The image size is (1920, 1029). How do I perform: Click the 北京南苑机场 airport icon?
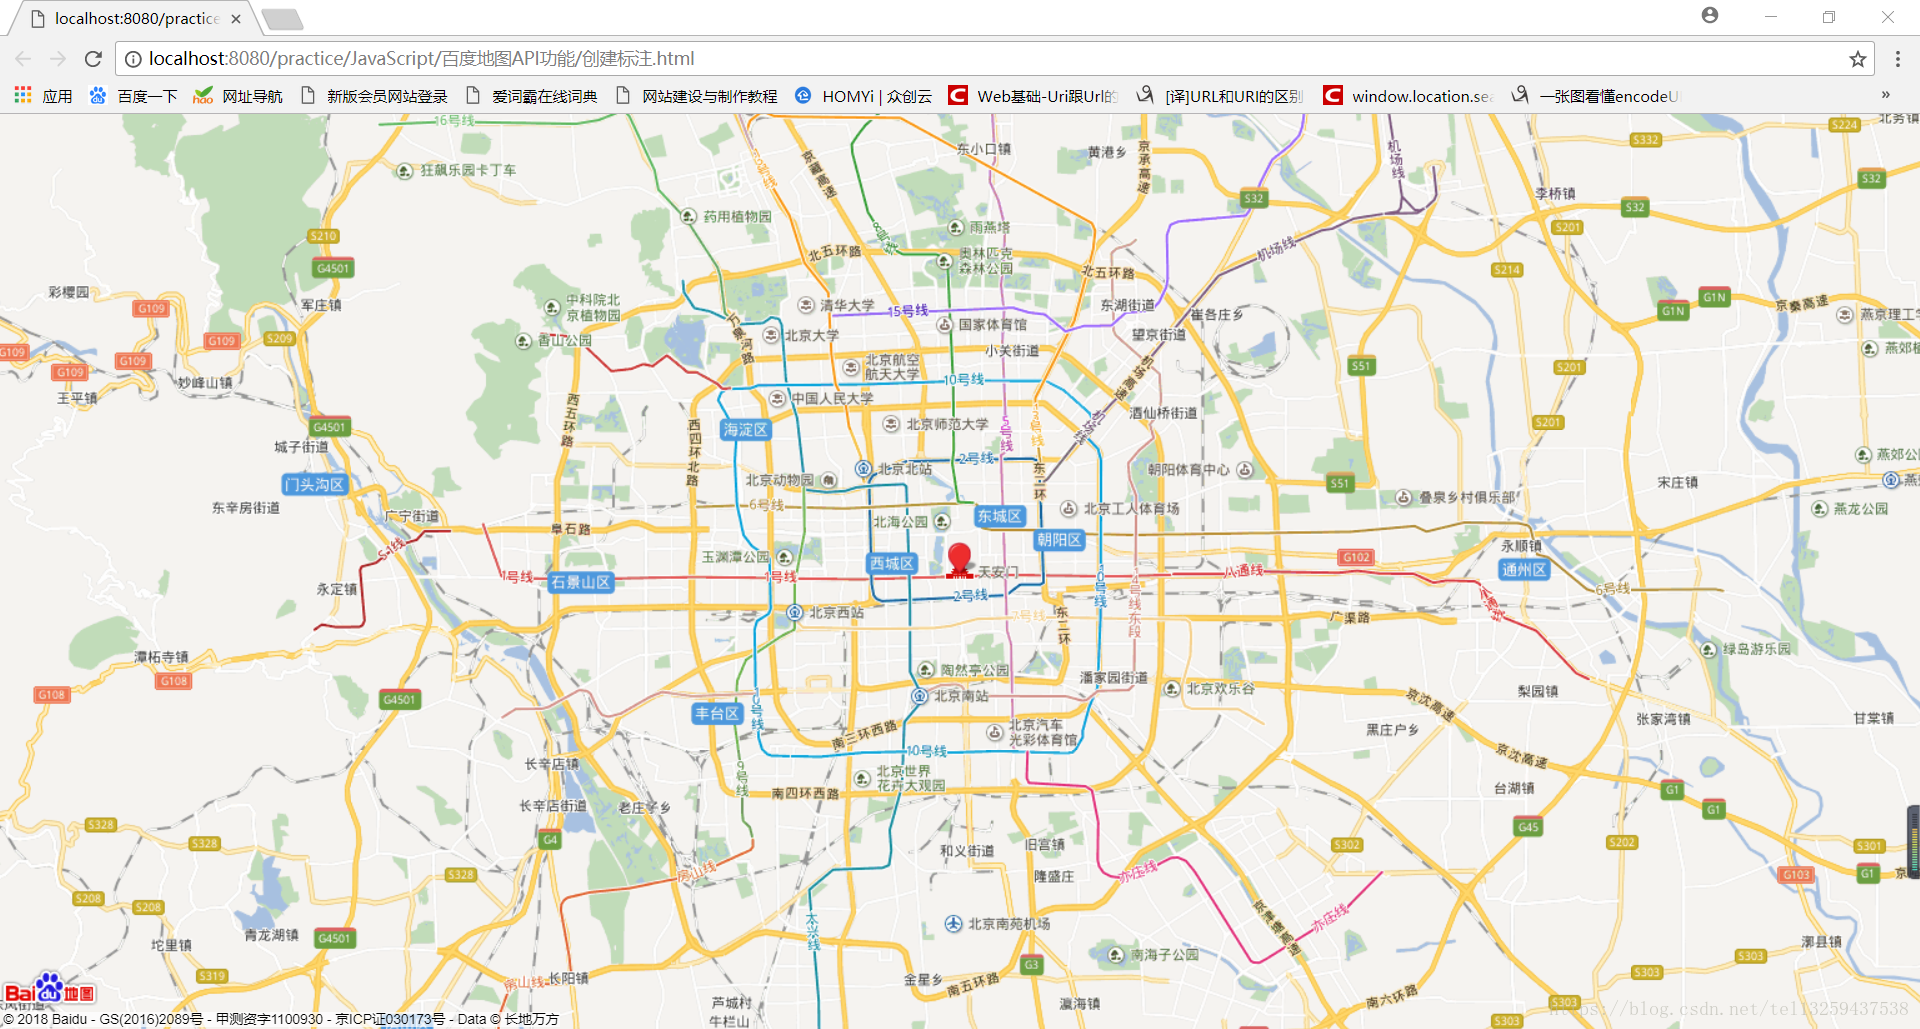click(x=953, y=924)
